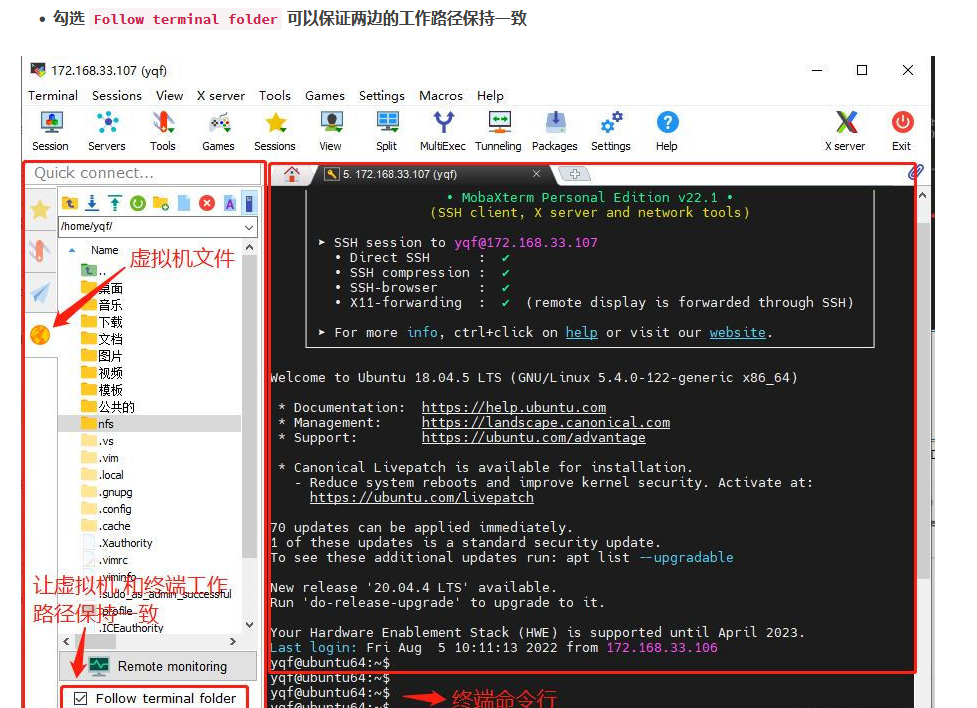Open the Tools knife sidebar tab

click(x=40, y=251)
